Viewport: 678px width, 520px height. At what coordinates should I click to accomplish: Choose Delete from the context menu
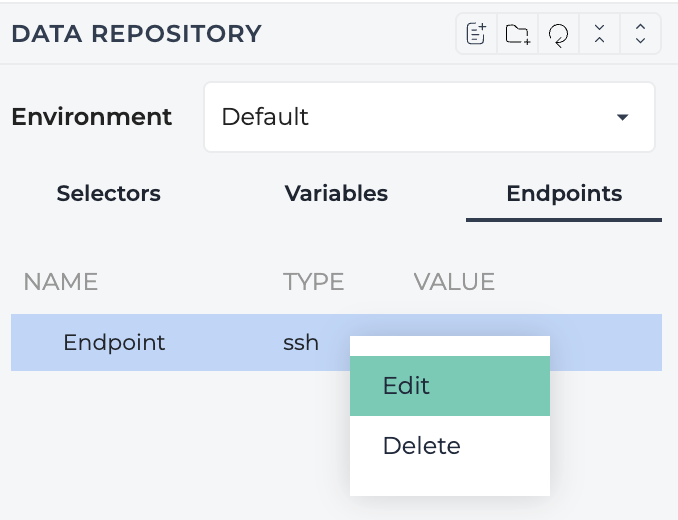coord(450,446)
